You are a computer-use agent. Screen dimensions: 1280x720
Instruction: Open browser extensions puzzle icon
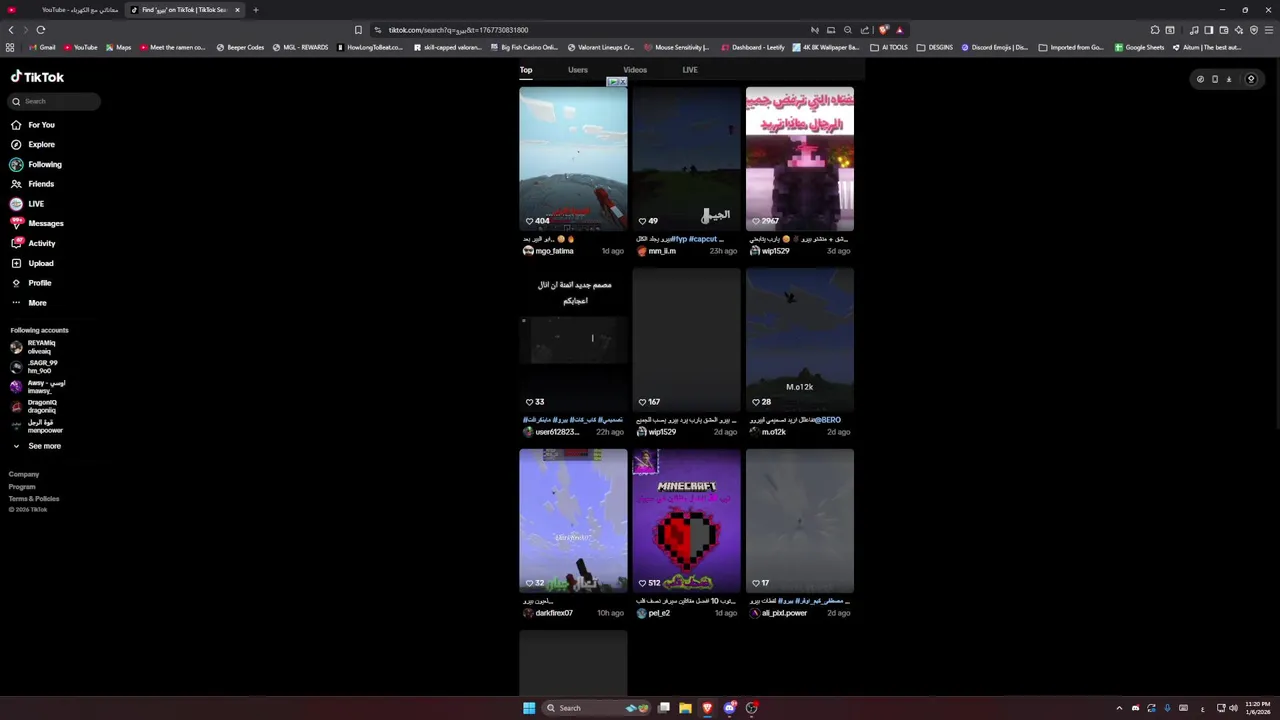1155,30
